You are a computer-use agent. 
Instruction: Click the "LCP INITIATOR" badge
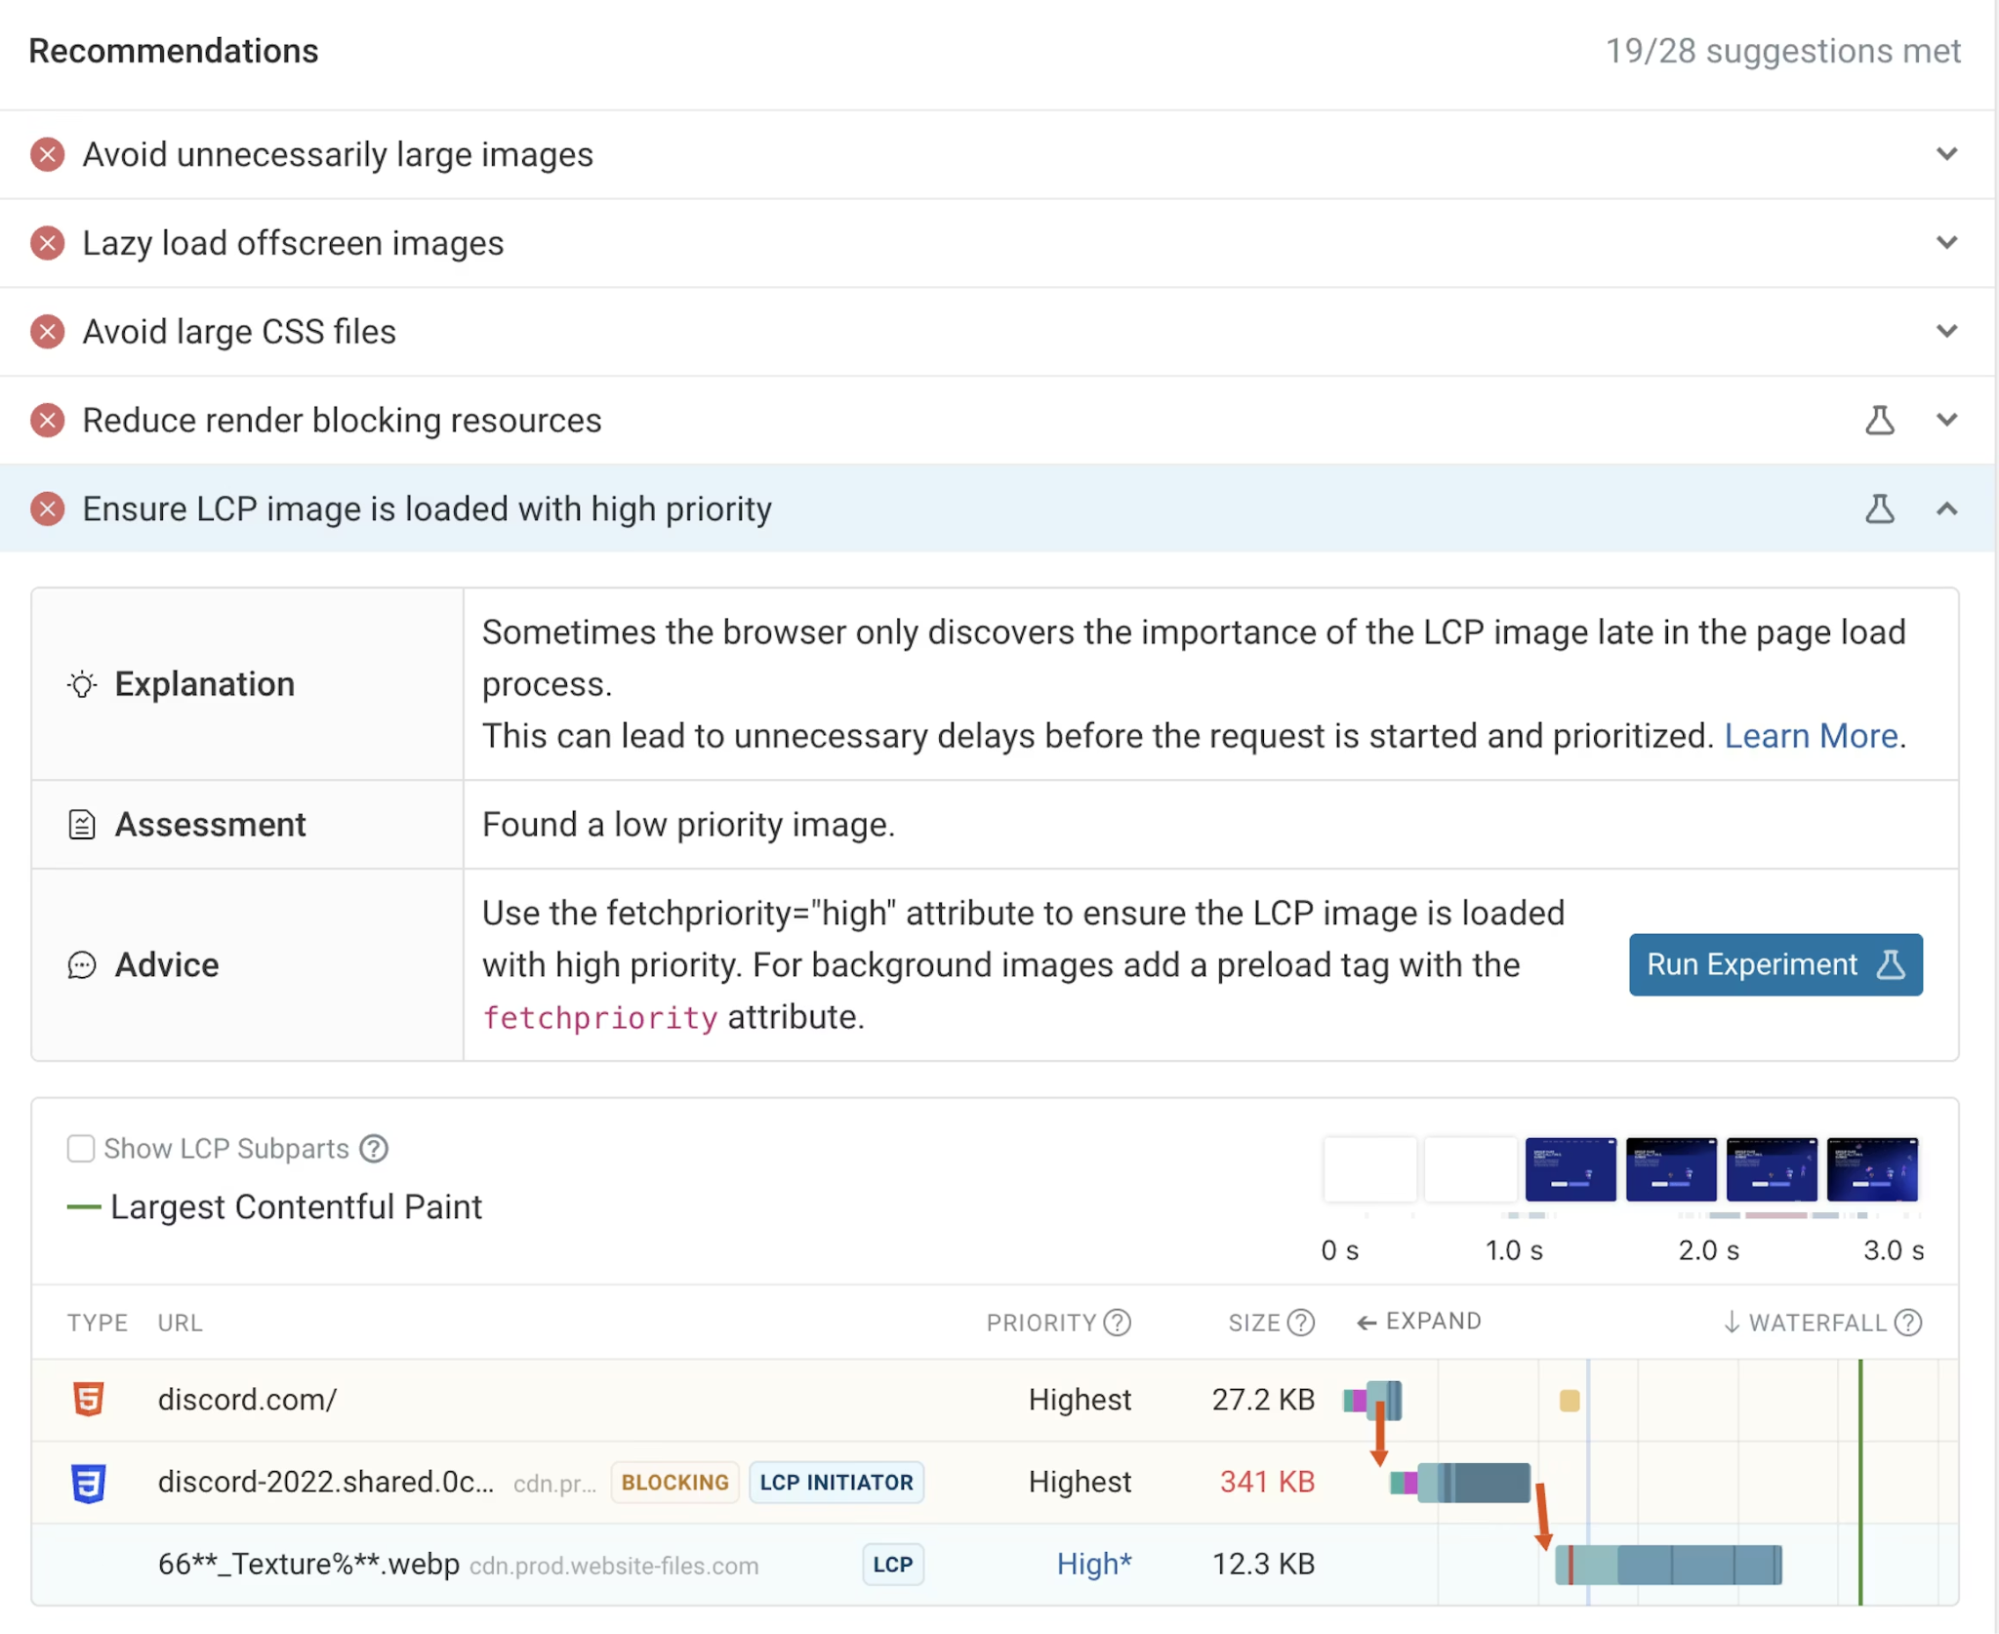[836, 1482]
